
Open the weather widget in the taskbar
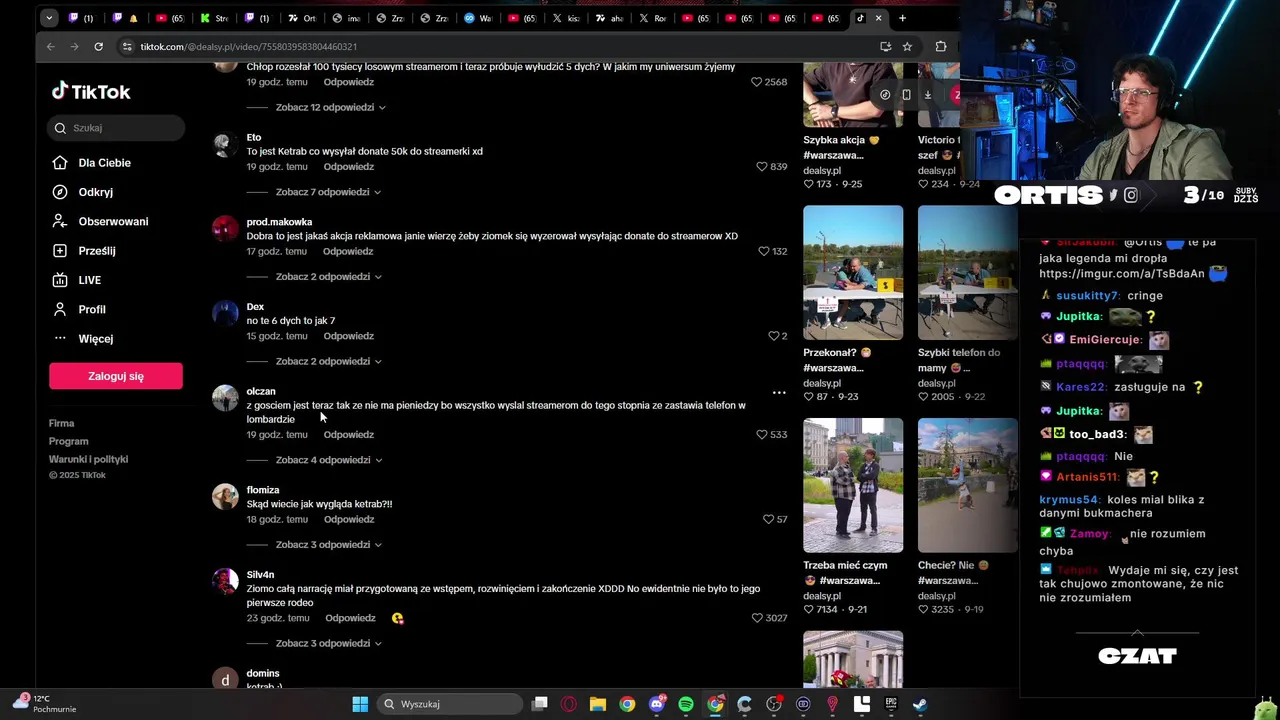pos(42,704)
